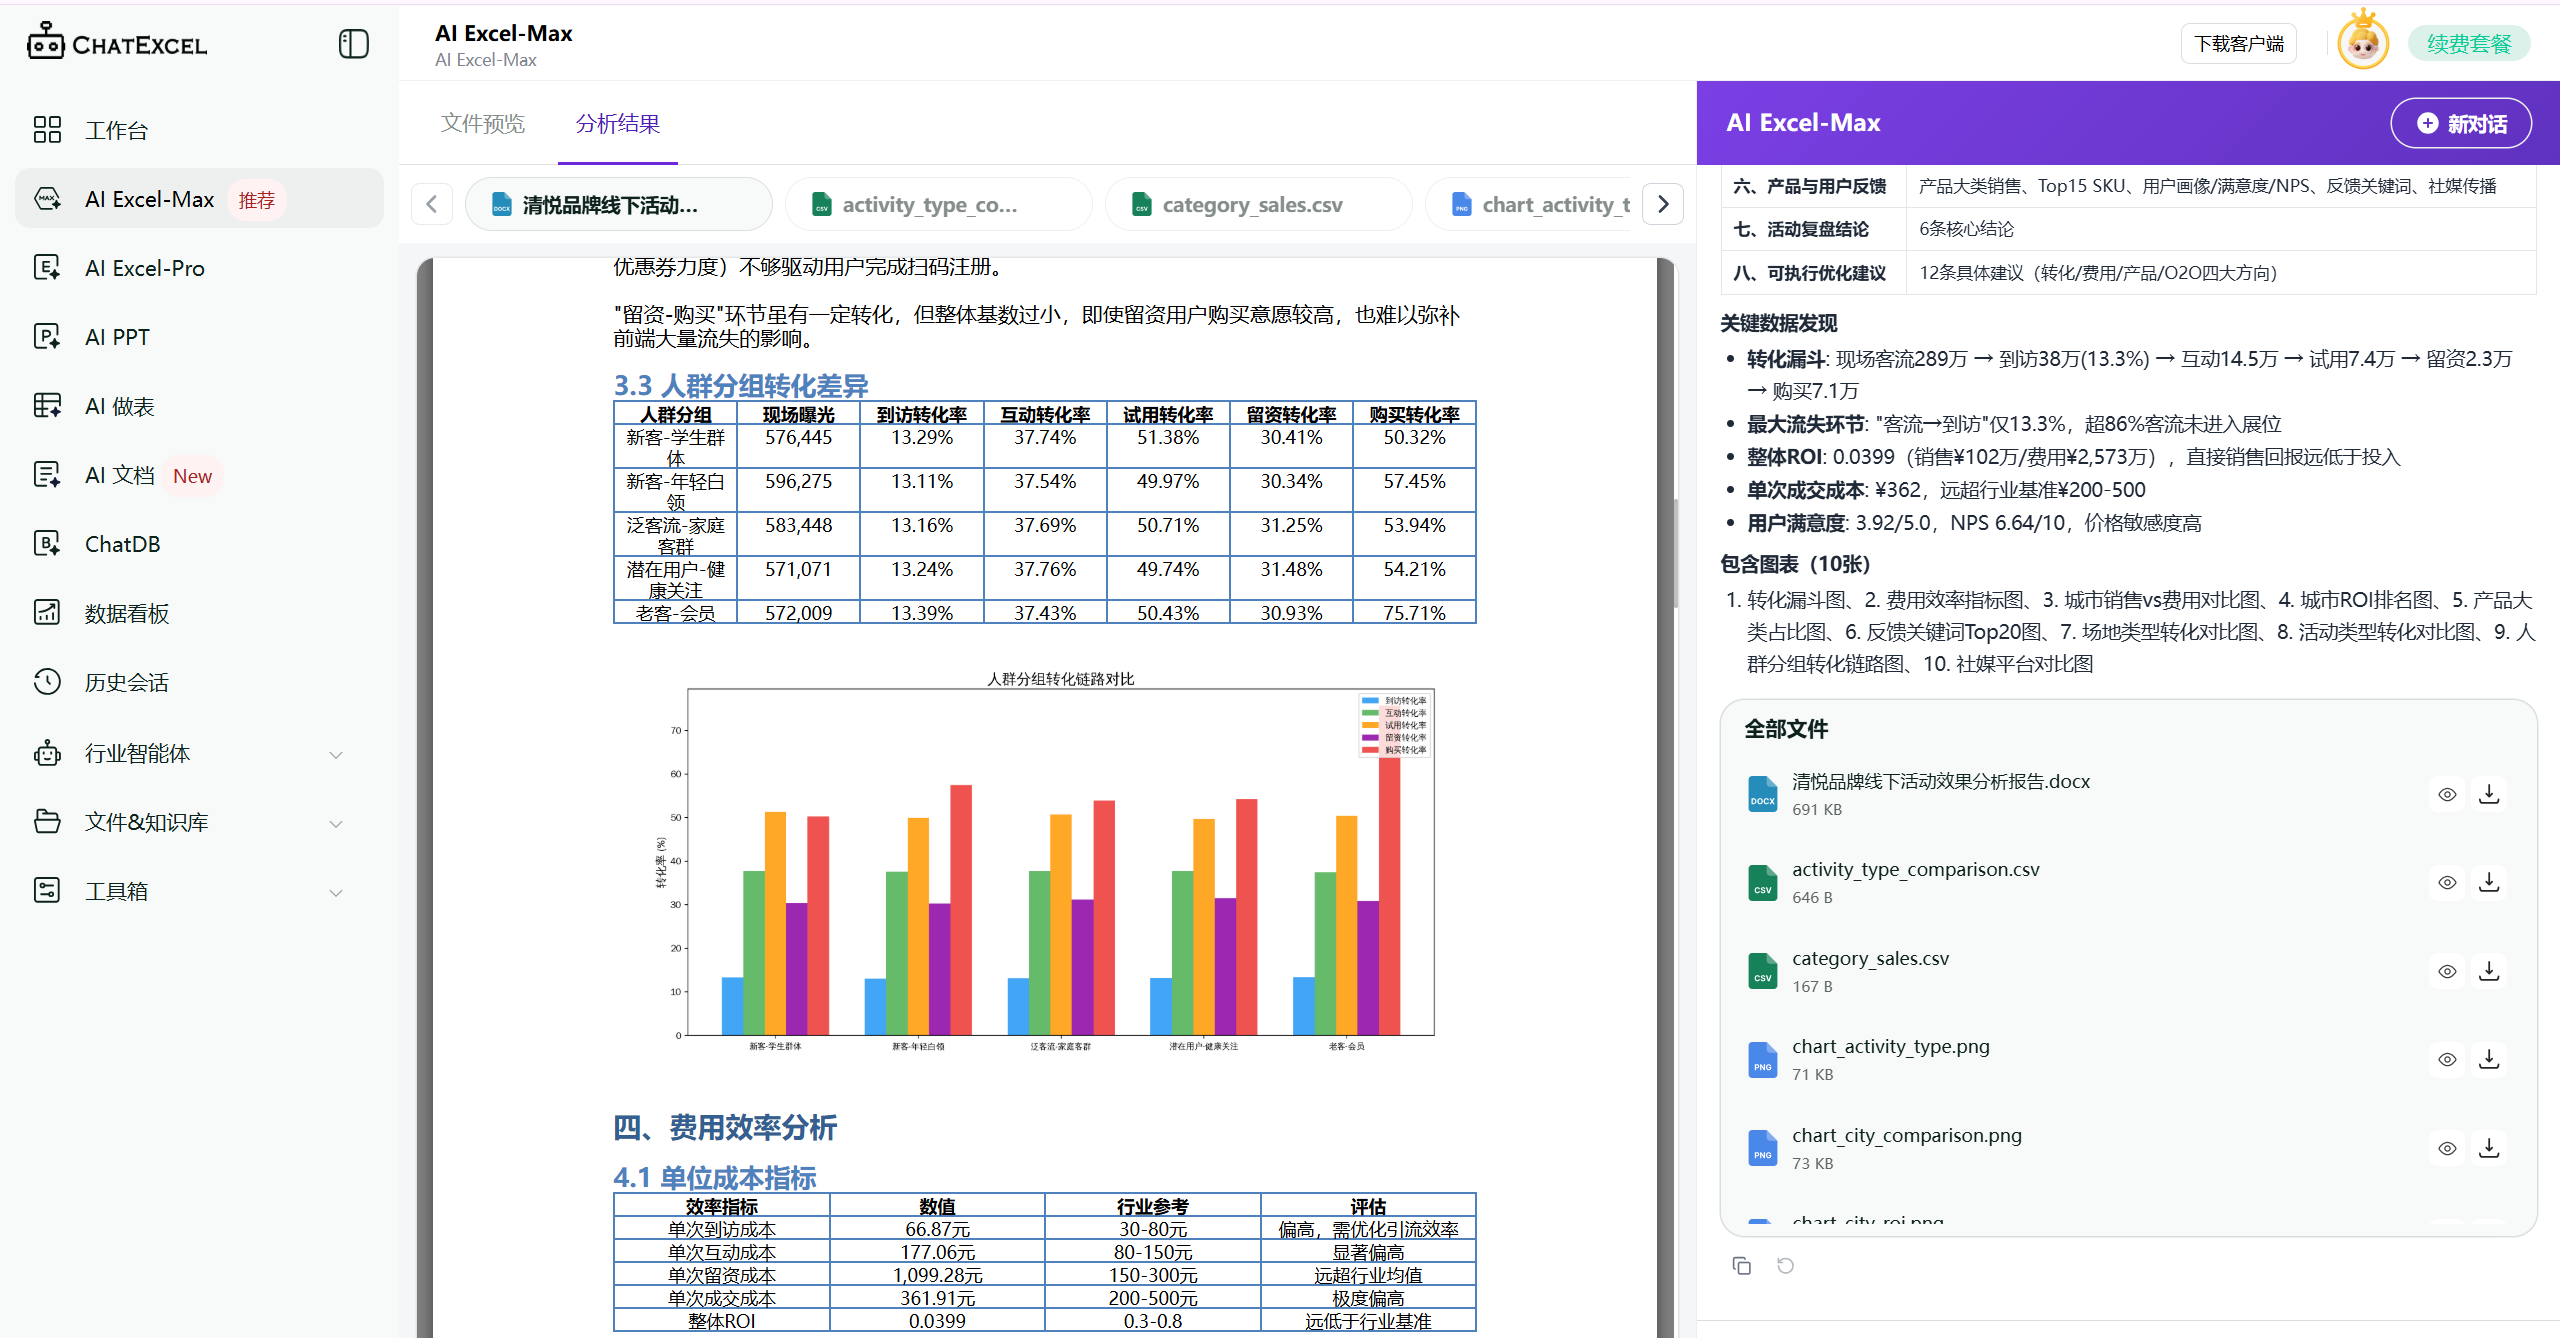The height and width of the screenshot is (1338, 2560).
Task: Select the category_sales.csv file tab
Action: [x=1258, y=205]
